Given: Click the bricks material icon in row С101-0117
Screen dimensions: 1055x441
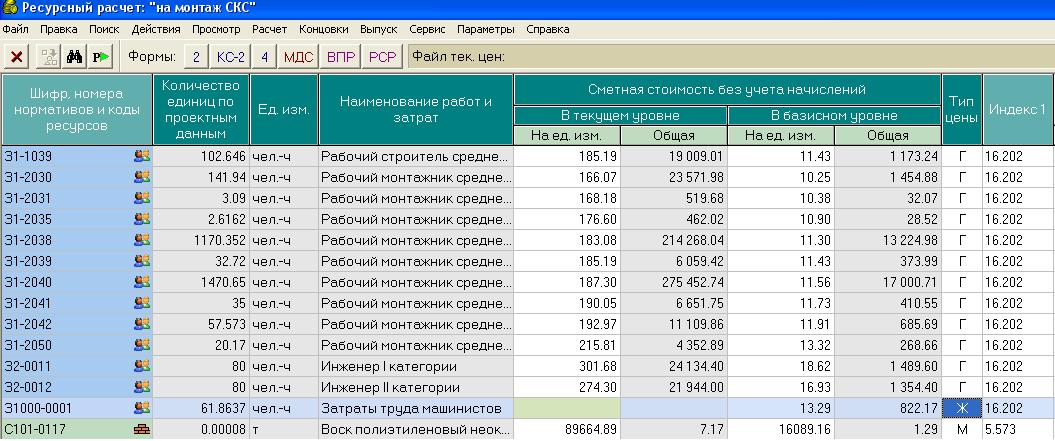Looking at the screenshot, I should point(142,429).
